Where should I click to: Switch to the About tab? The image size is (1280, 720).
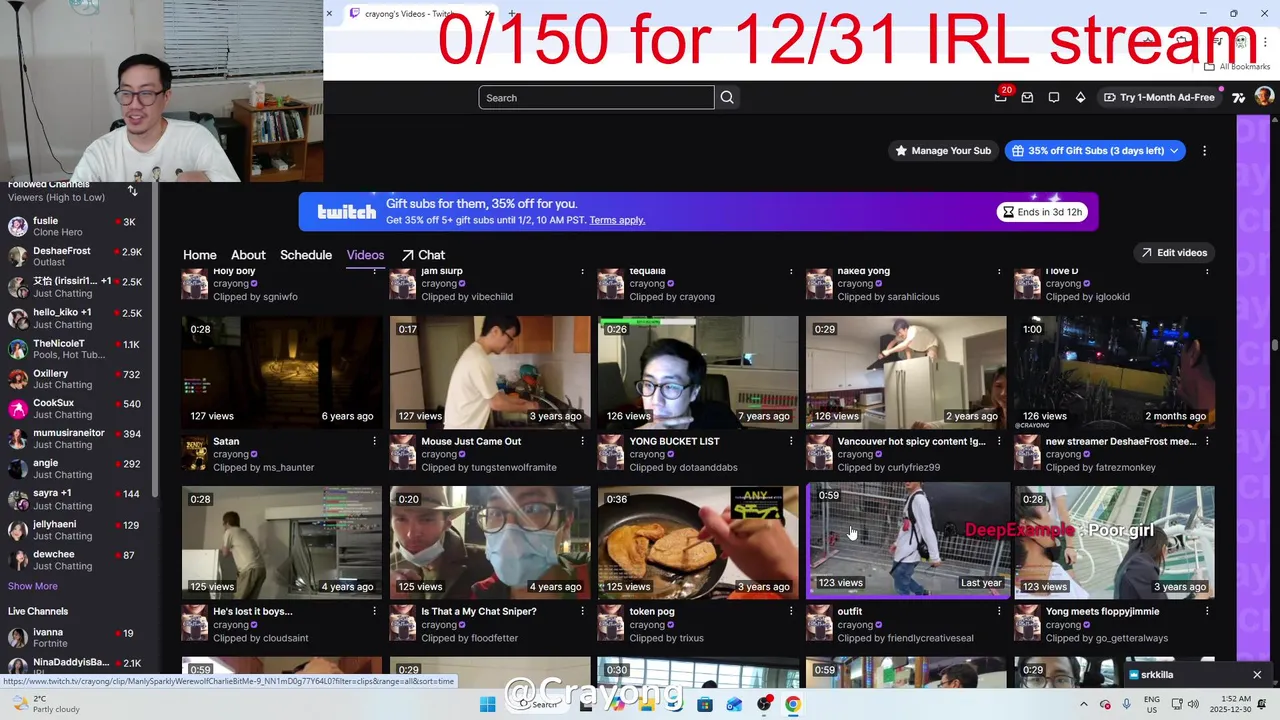[x=248, y=255]
